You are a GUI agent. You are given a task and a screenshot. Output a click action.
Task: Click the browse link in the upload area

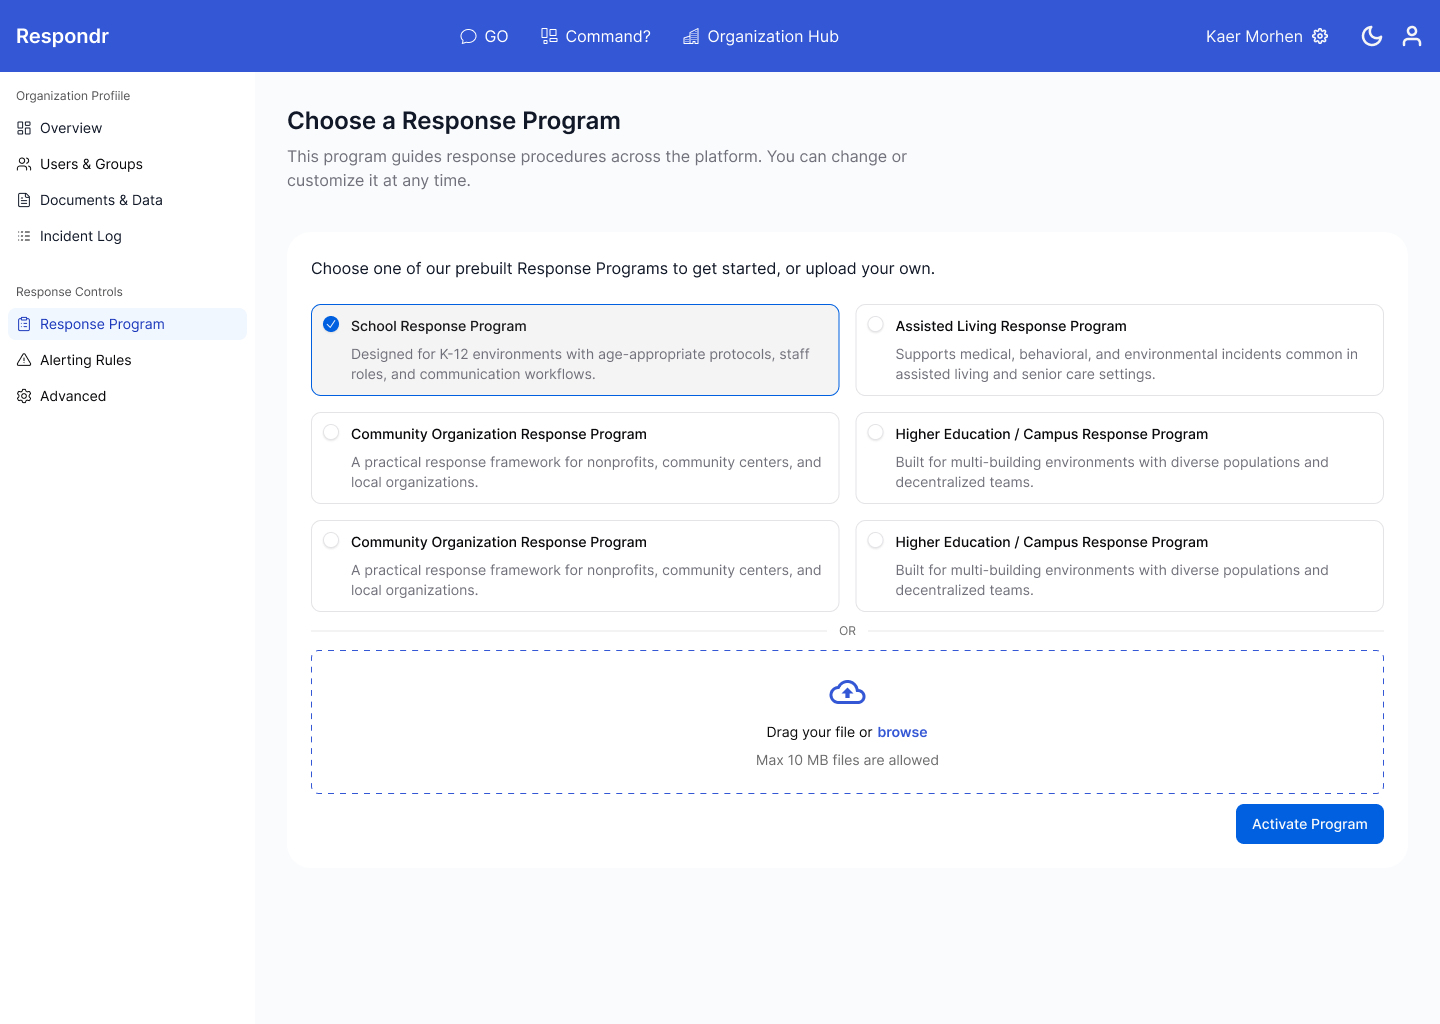(902, 732)
